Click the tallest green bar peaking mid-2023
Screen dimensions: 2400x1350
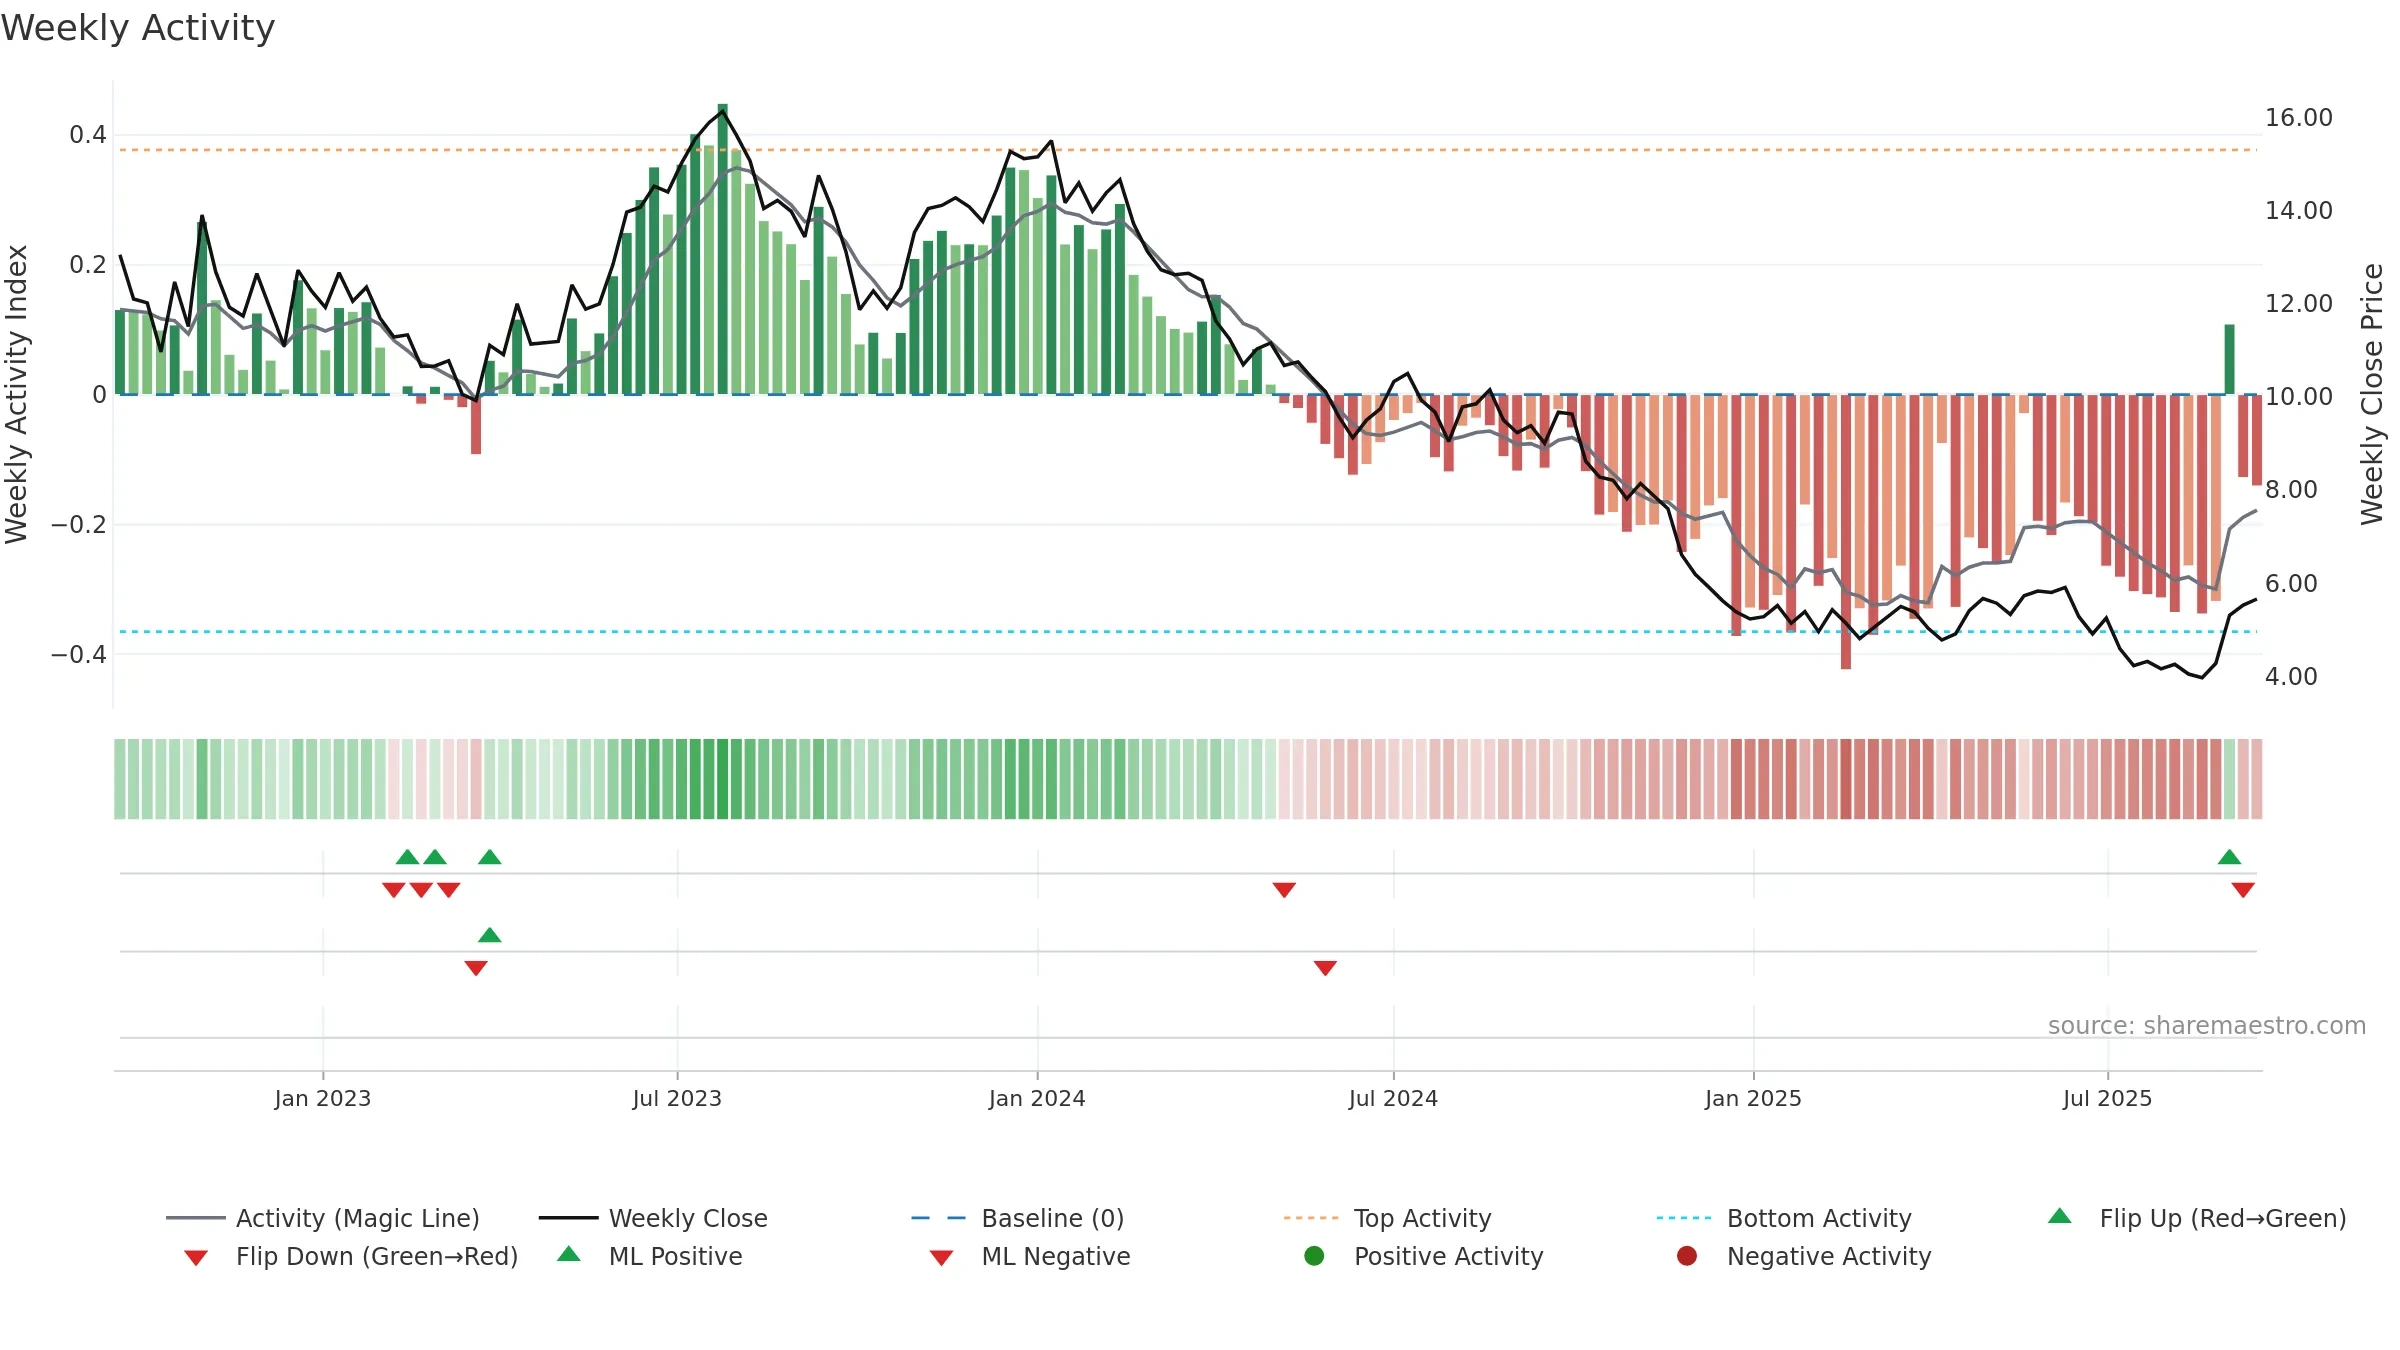[722, 249]
